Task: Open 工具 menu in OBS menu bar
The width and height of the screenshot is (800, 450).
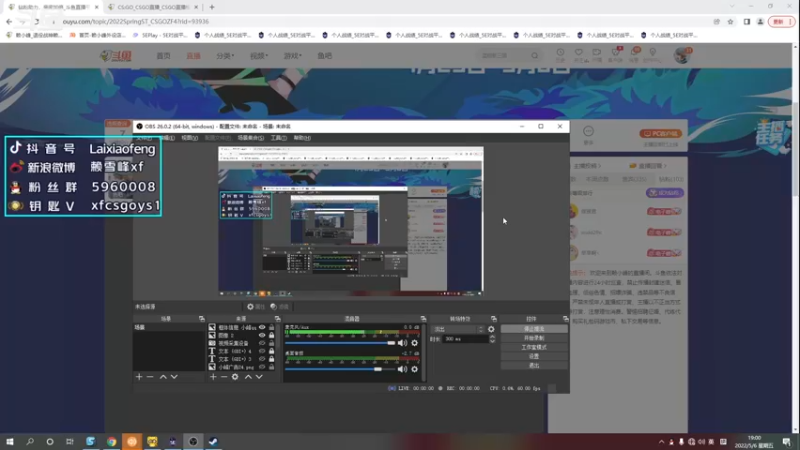Action: [x=279, y=138]
